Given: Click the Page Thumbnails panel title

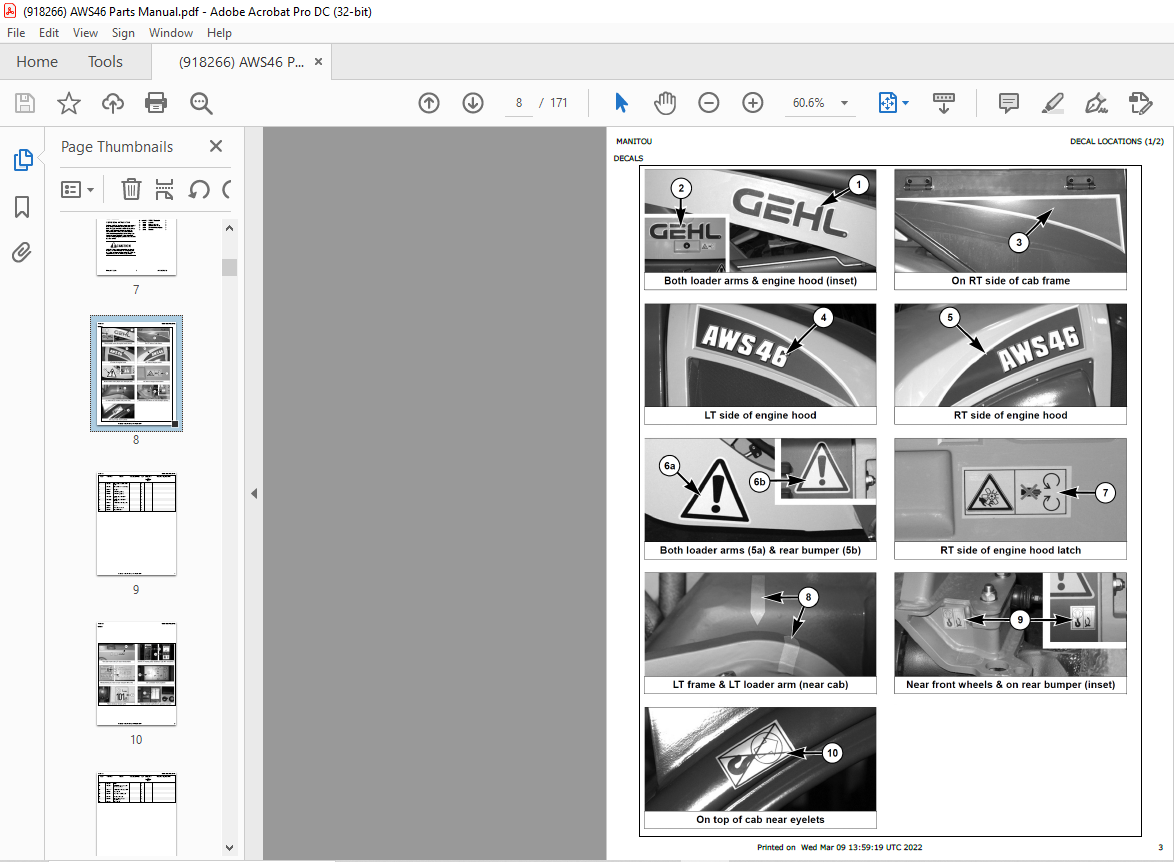Looking at the screenshot, I should point(117,147).
